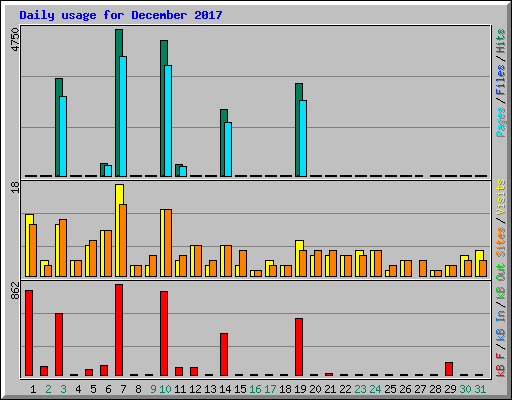Click the cyan files bar on day 10
This screenshot has width=512, height=400.
click(168, 121)
